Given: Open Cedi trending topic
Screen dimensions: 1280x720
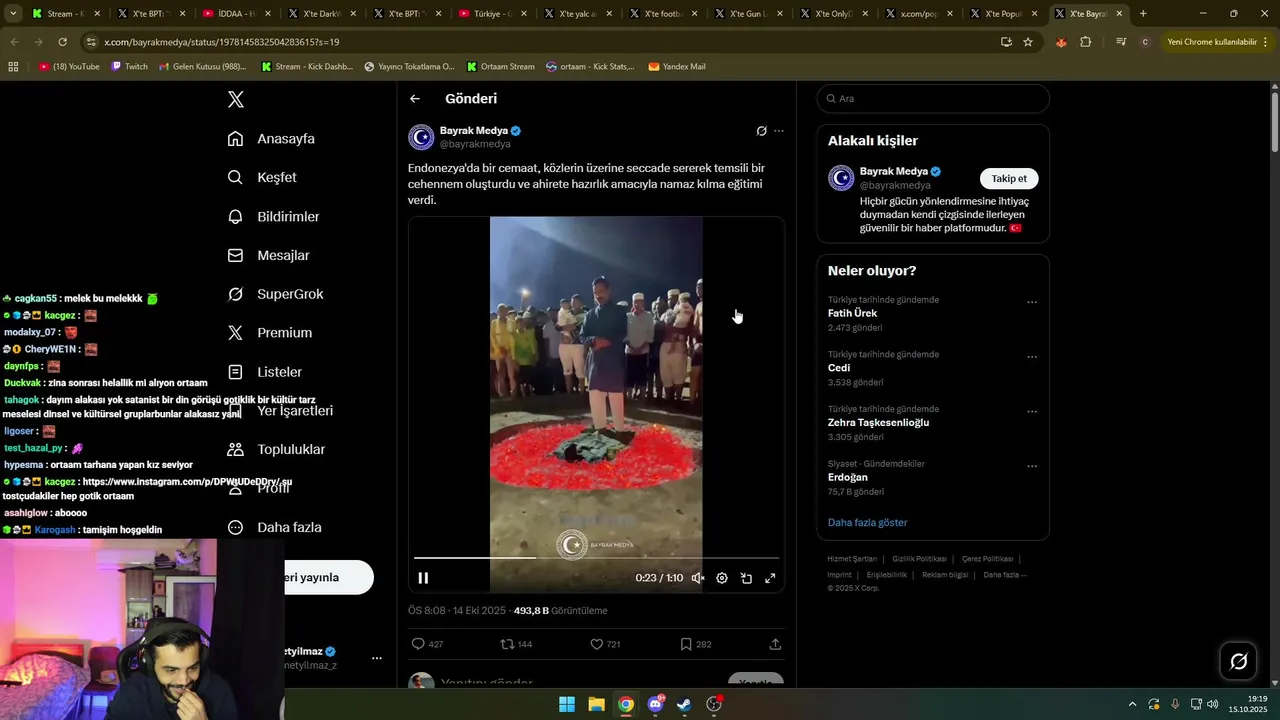Looking at the screenshot, I should click(839, 368).
